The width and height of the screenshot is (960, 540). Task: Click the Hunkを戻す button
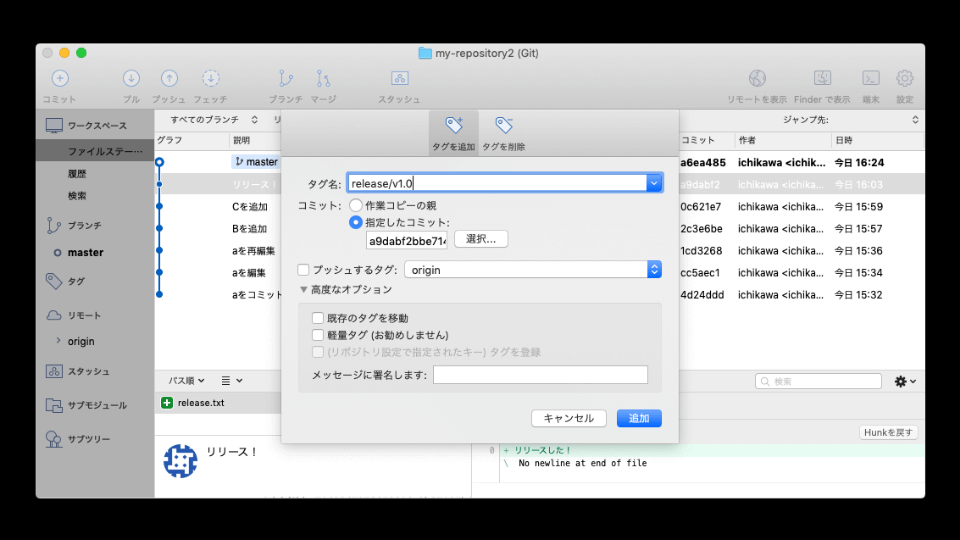tap(888, 432)
